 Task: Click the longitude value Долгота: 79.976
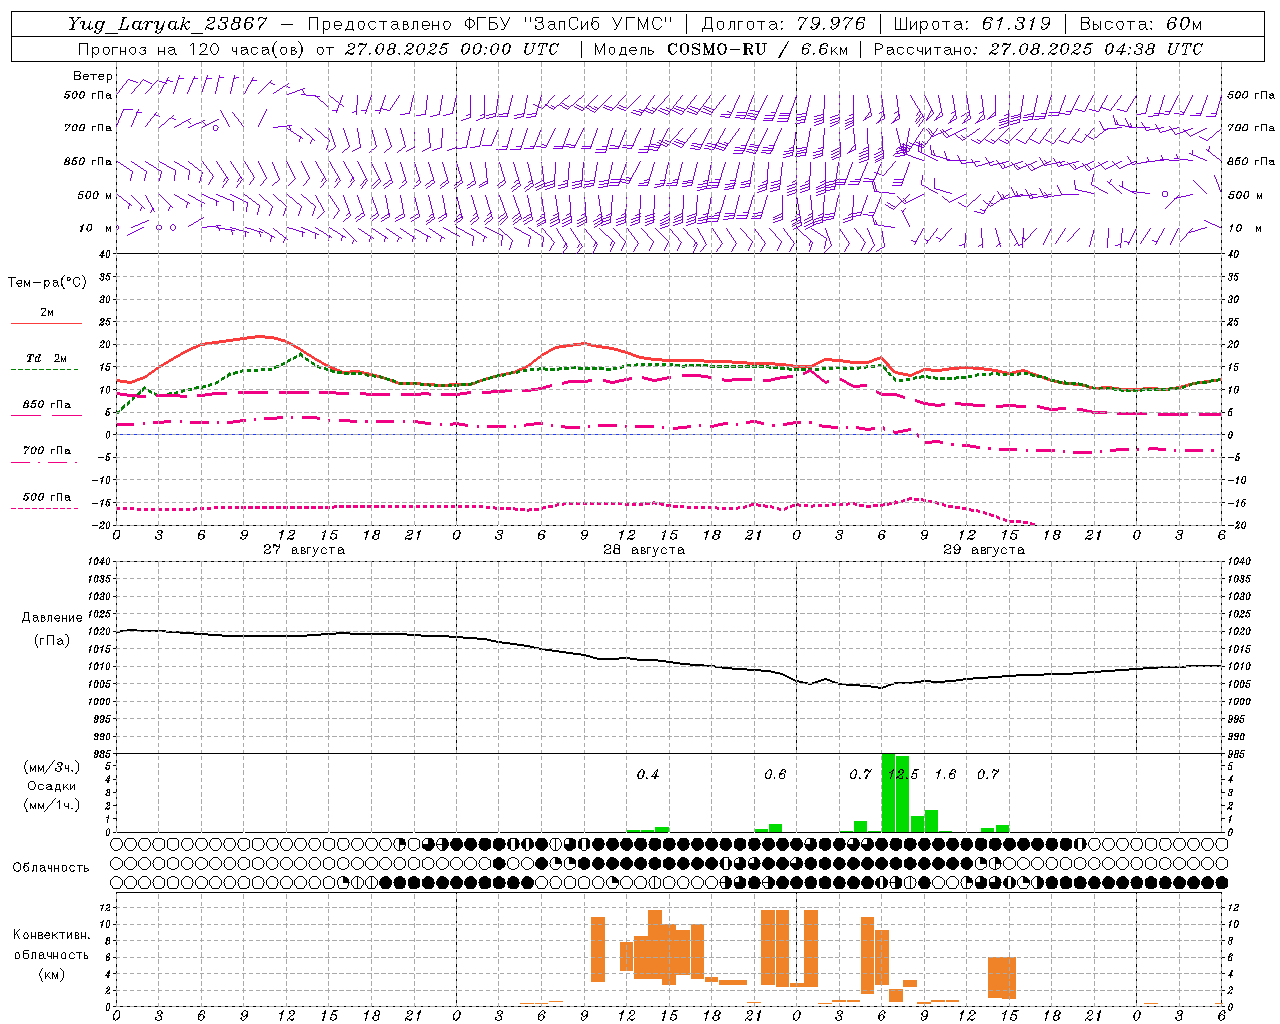pyautogui.click(x=785, y=24)
